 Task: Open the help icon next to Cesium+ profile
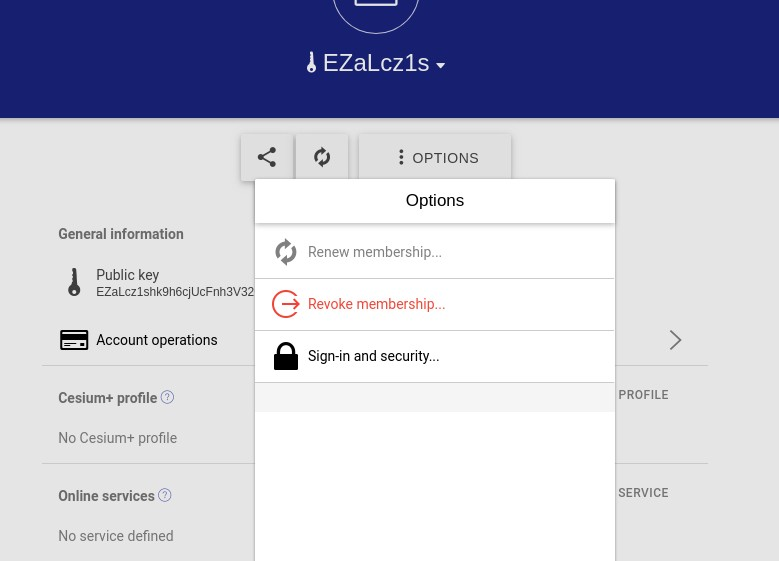167,397
